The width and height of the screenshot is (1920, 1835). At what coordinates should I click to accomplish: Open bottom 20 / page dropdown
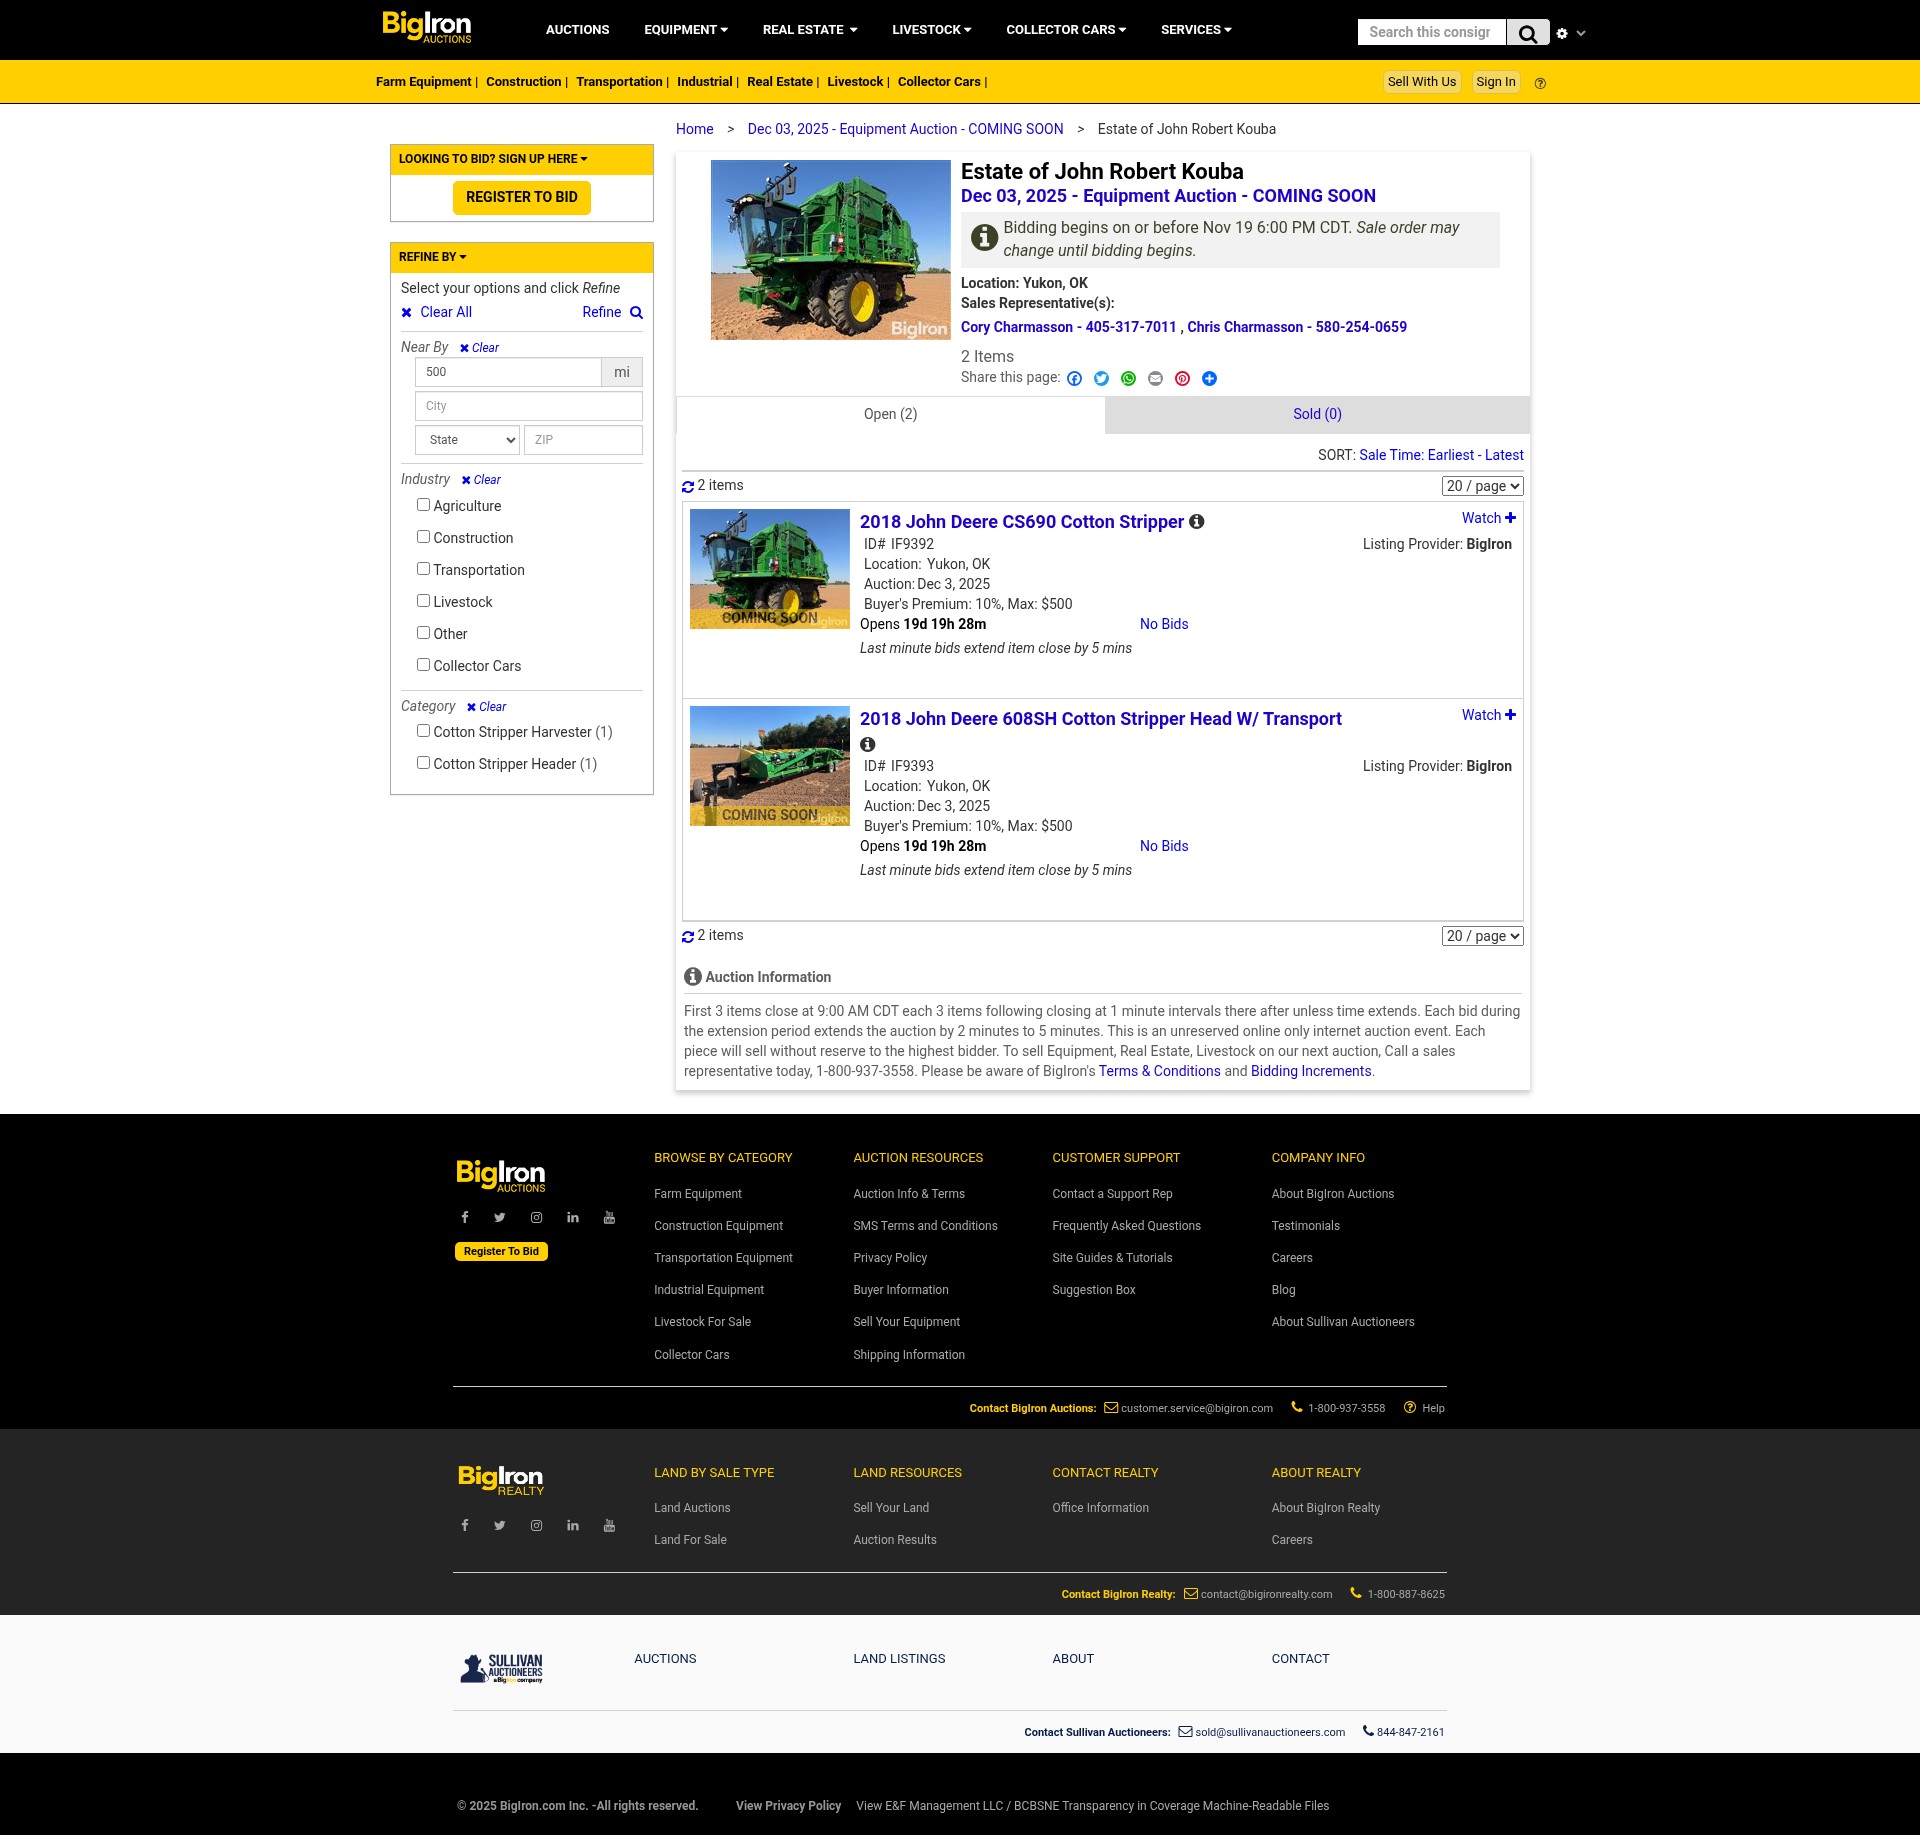point(1482,936)
